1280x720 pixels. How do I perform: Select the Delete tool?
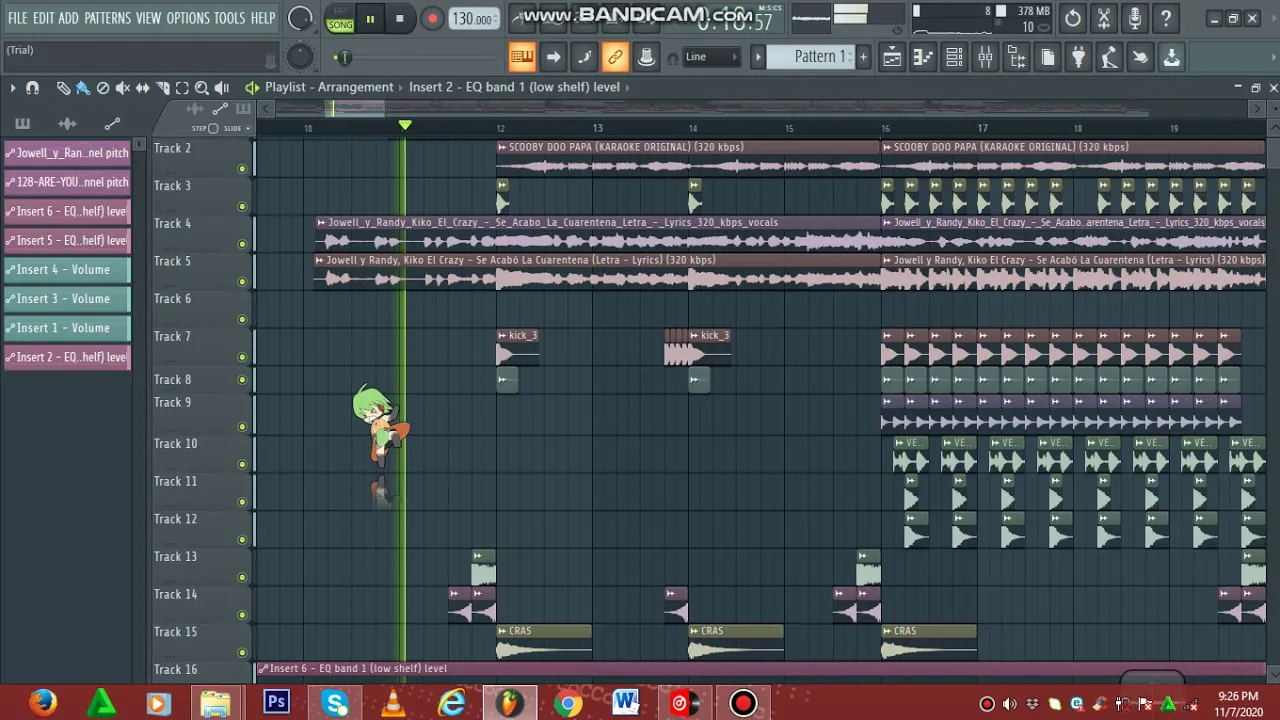click(x=103, y=88)
